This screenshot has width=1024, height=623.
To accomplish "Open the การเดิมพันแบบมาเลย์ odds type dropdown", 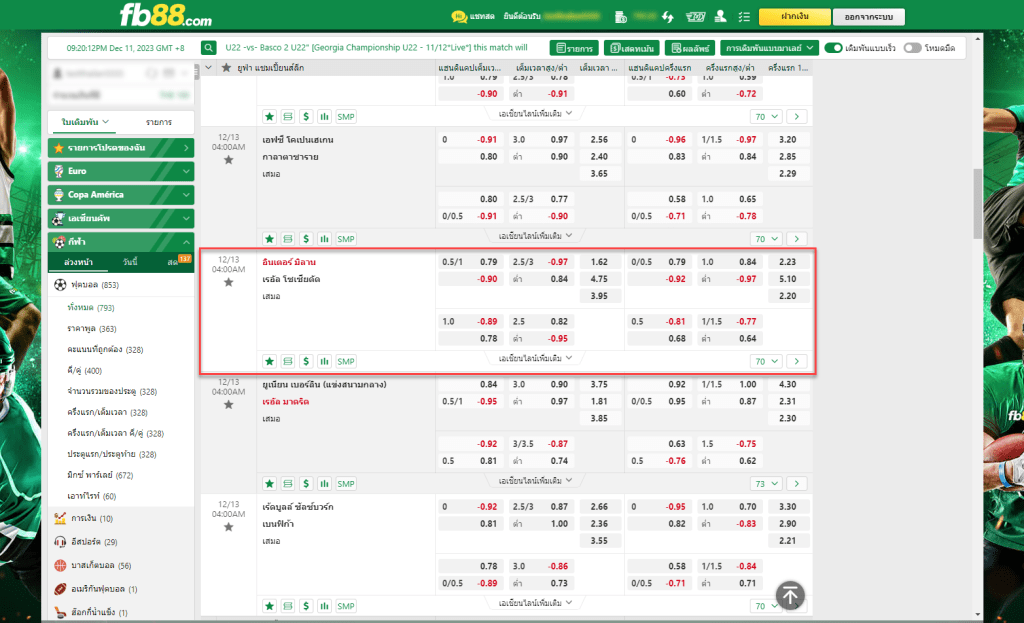I will (x=770, y=47).
